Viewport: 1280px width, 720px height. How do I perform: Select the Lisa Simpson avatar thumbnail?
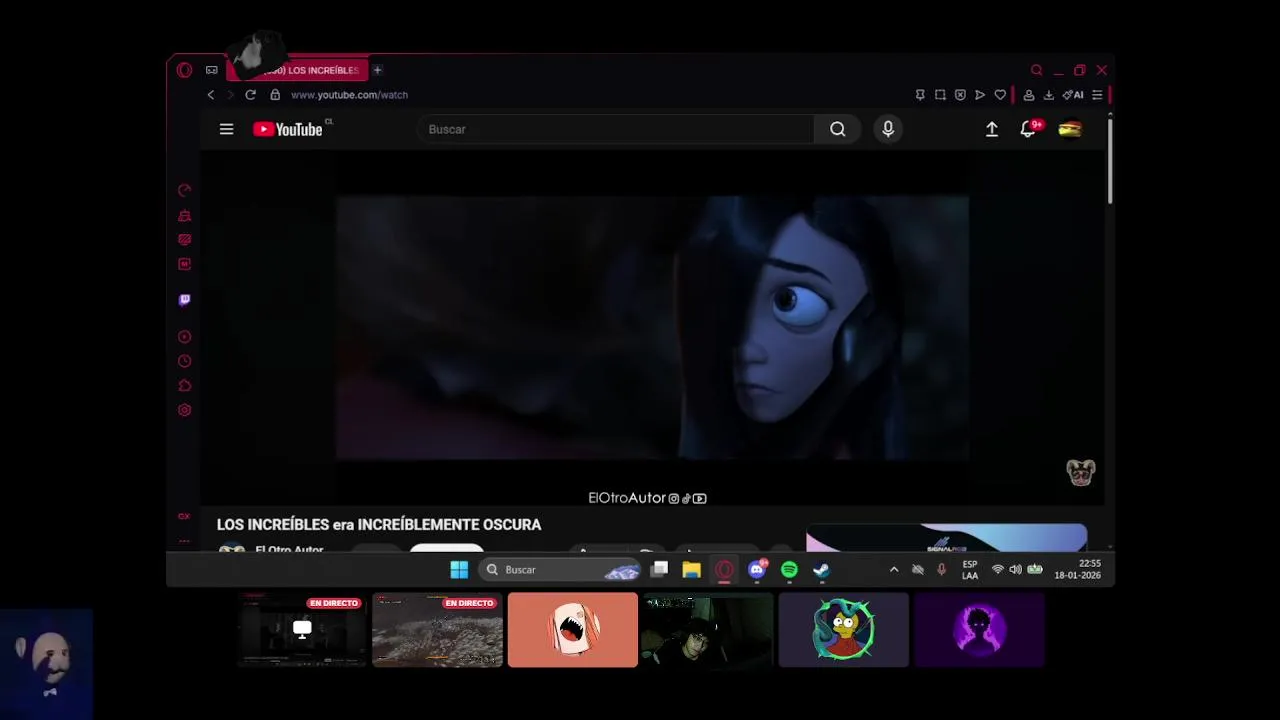pyautogui.click(x=843, y=630)
